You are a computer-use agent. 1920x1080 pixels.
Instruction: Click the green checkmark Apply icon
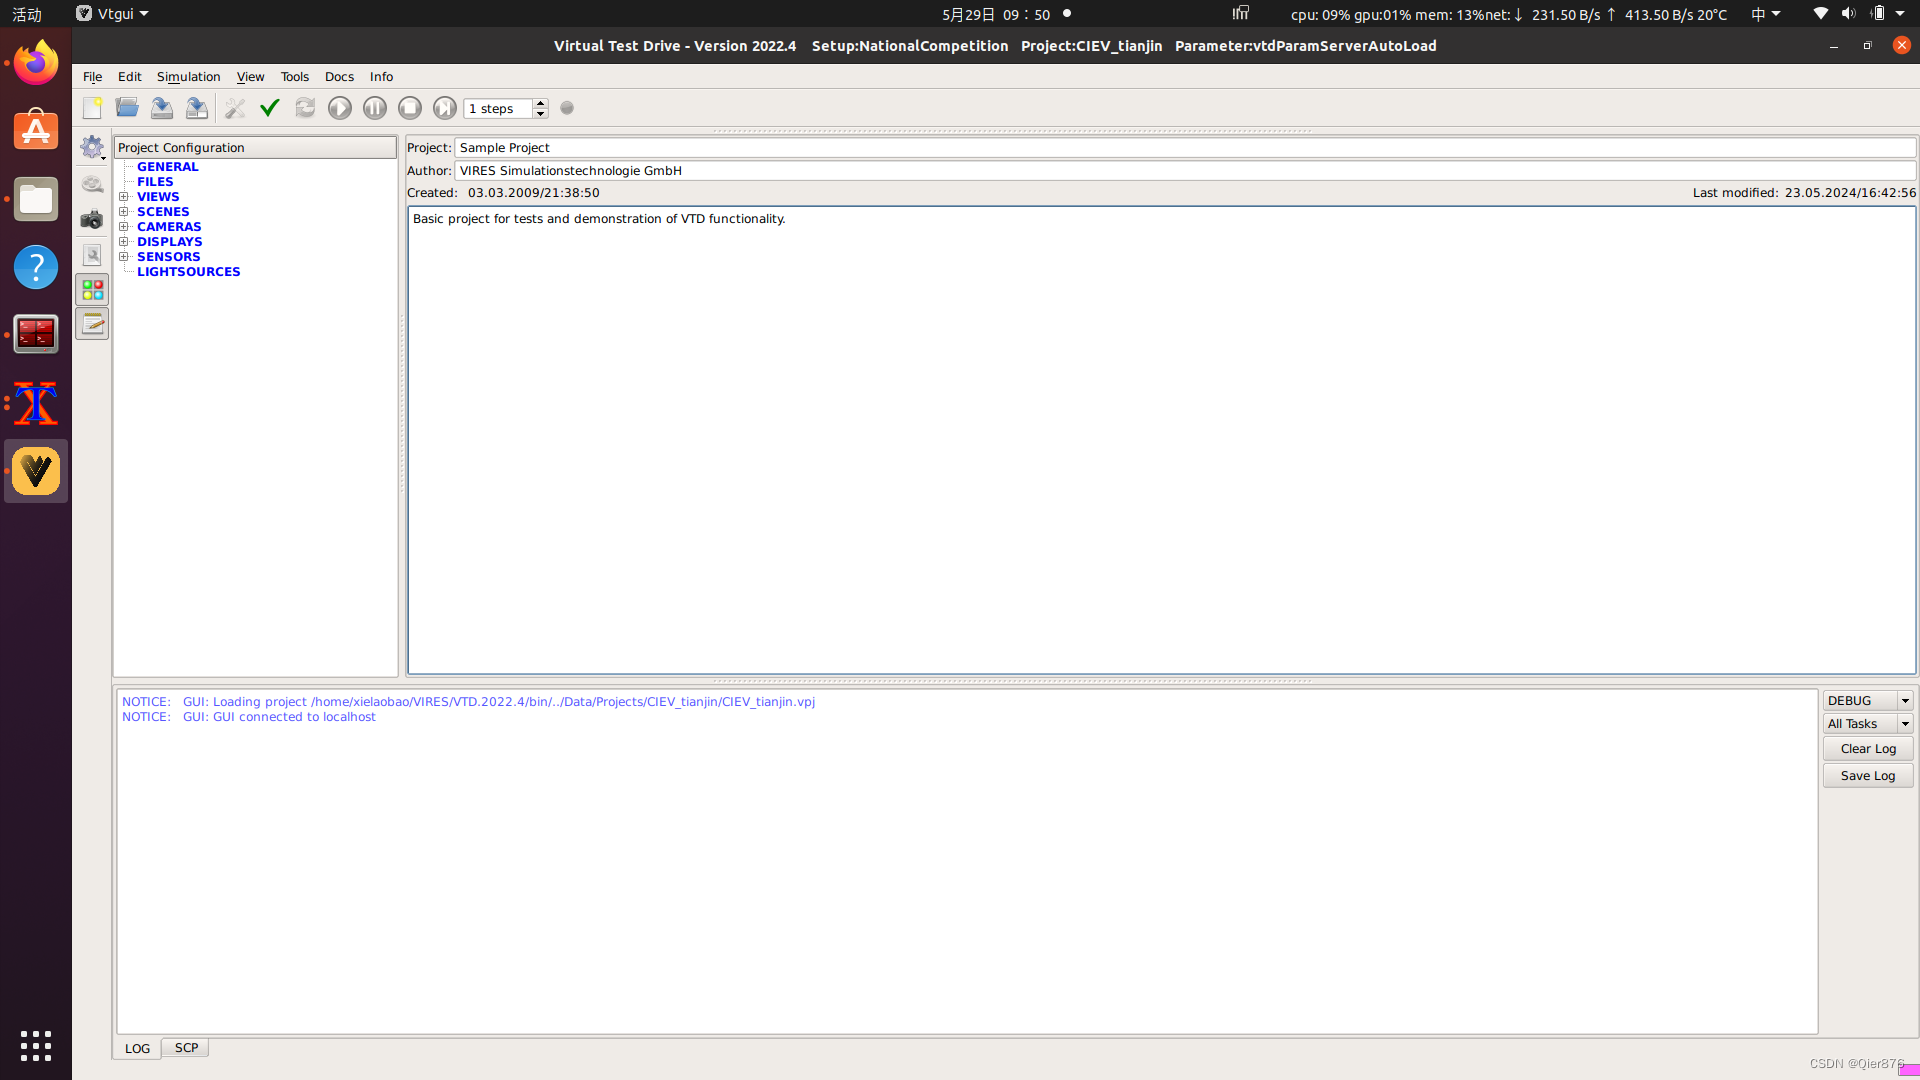(x=269, y=108)
